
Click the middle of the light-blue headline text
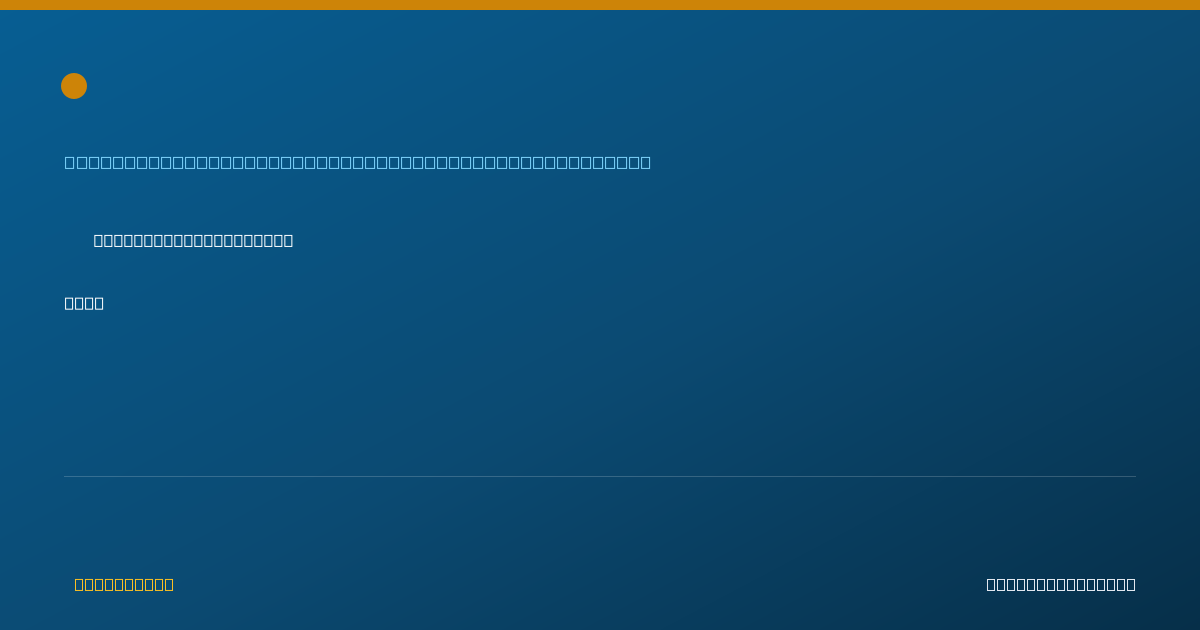click(358, 162)
